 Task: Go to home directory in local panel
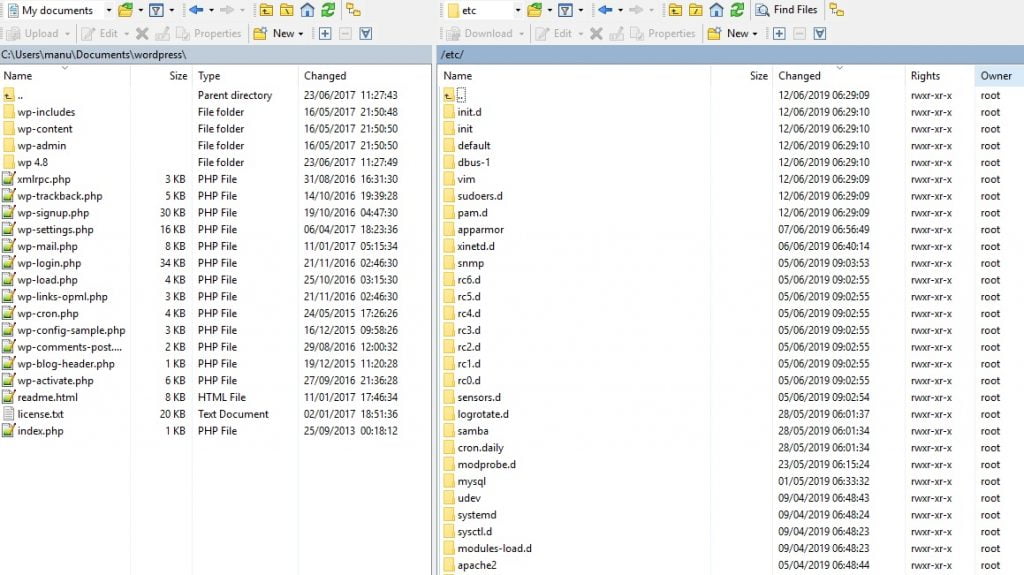[308, 10]
